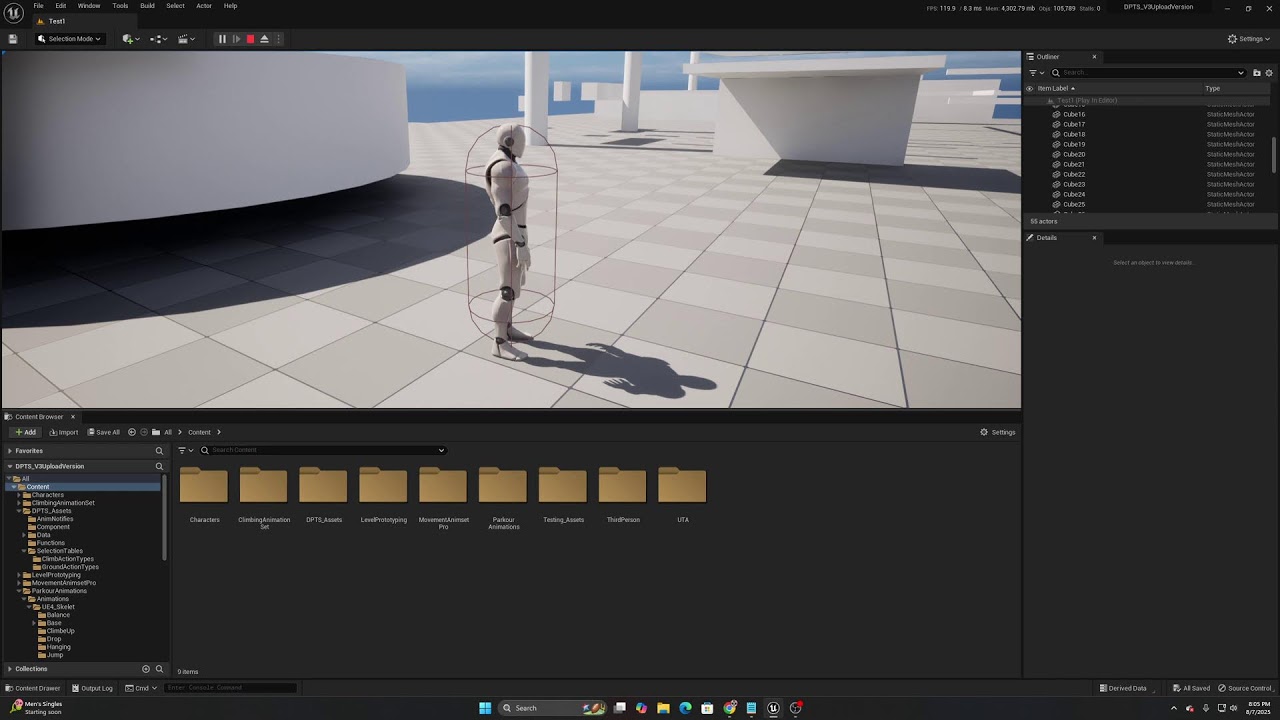
Task: Open the Actor menu
Action: pos(204,6)
